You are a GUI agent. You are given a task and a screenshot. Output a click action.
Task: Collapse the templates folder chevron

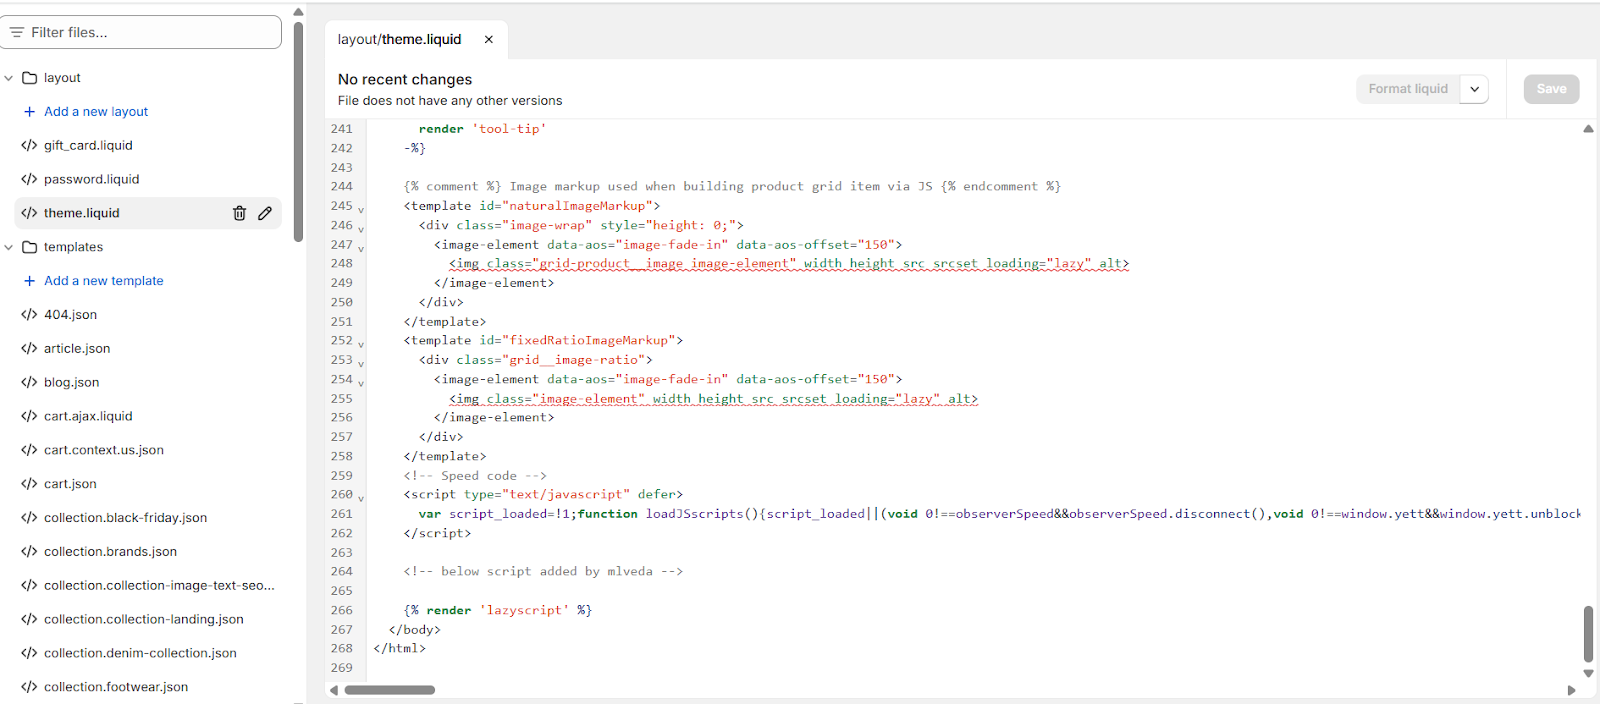[9, 247]
